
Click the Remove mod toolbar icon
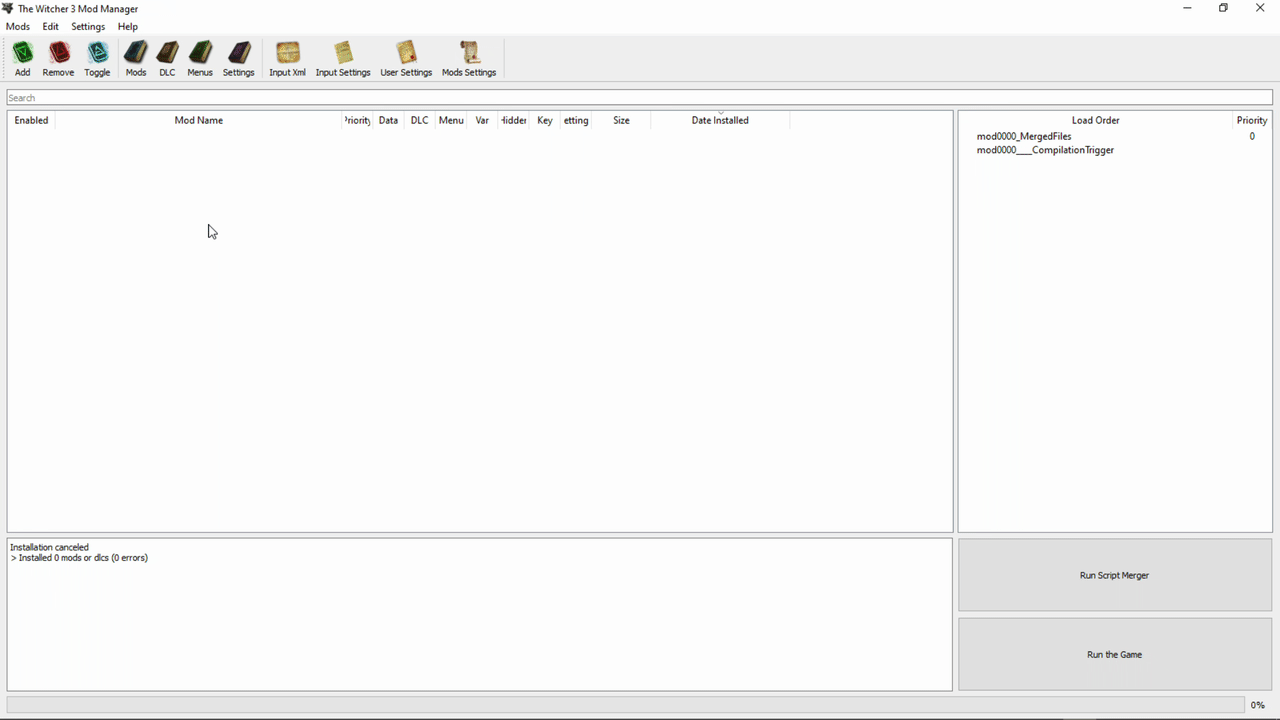[x=58, y=59]
